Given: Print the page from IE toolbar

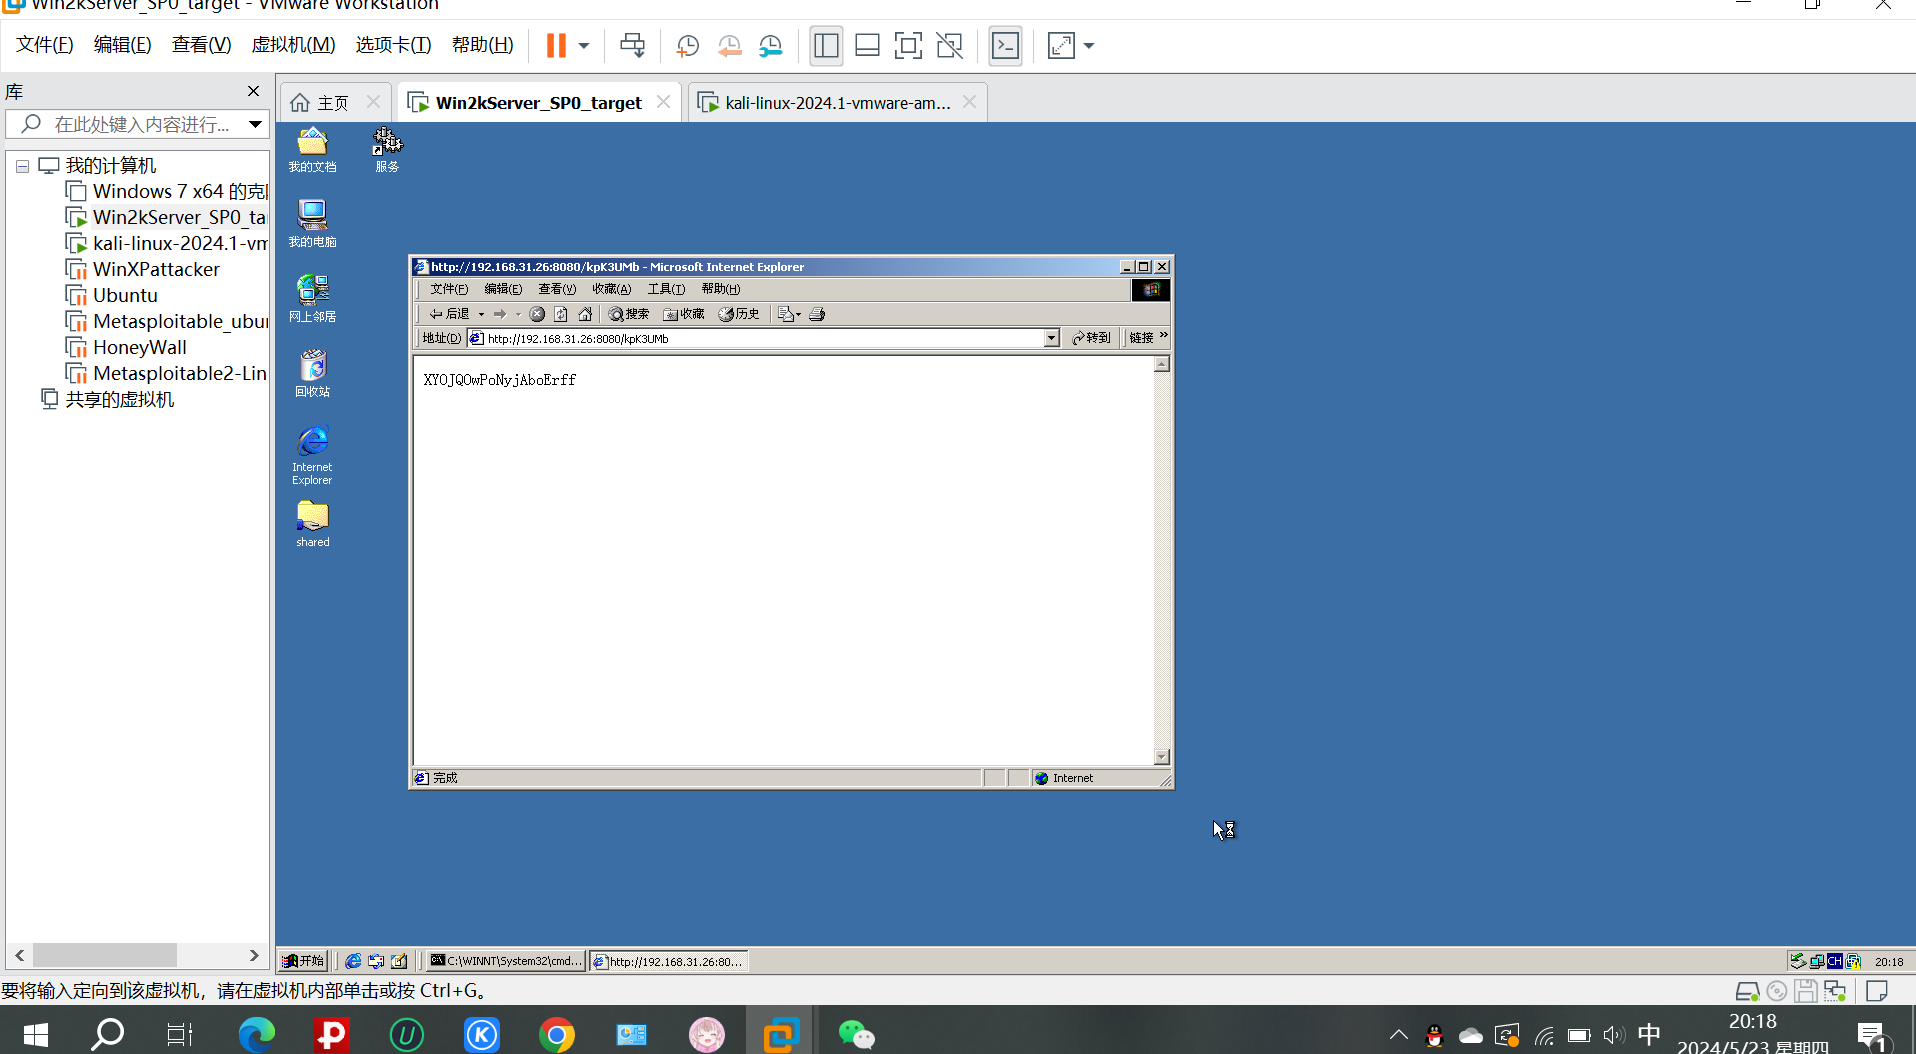Looking at the screenshot, I should pos(817,314).
